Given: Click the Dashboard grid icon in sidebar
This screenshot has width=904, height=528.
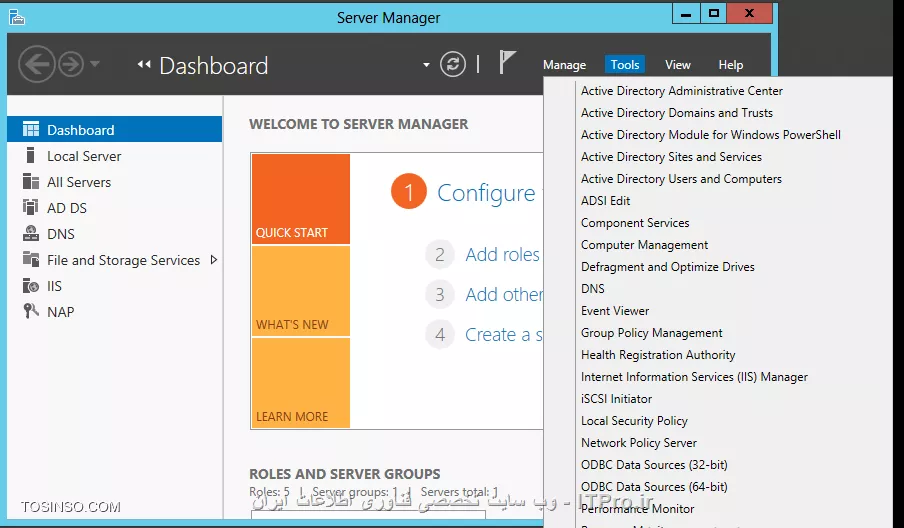Looking at the screenshot, I should [31, 129].
